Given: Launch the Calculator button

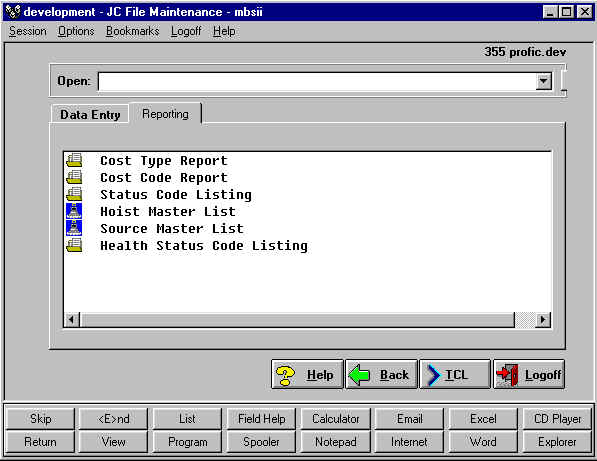Looking at the screenshot, I should 335,419.
